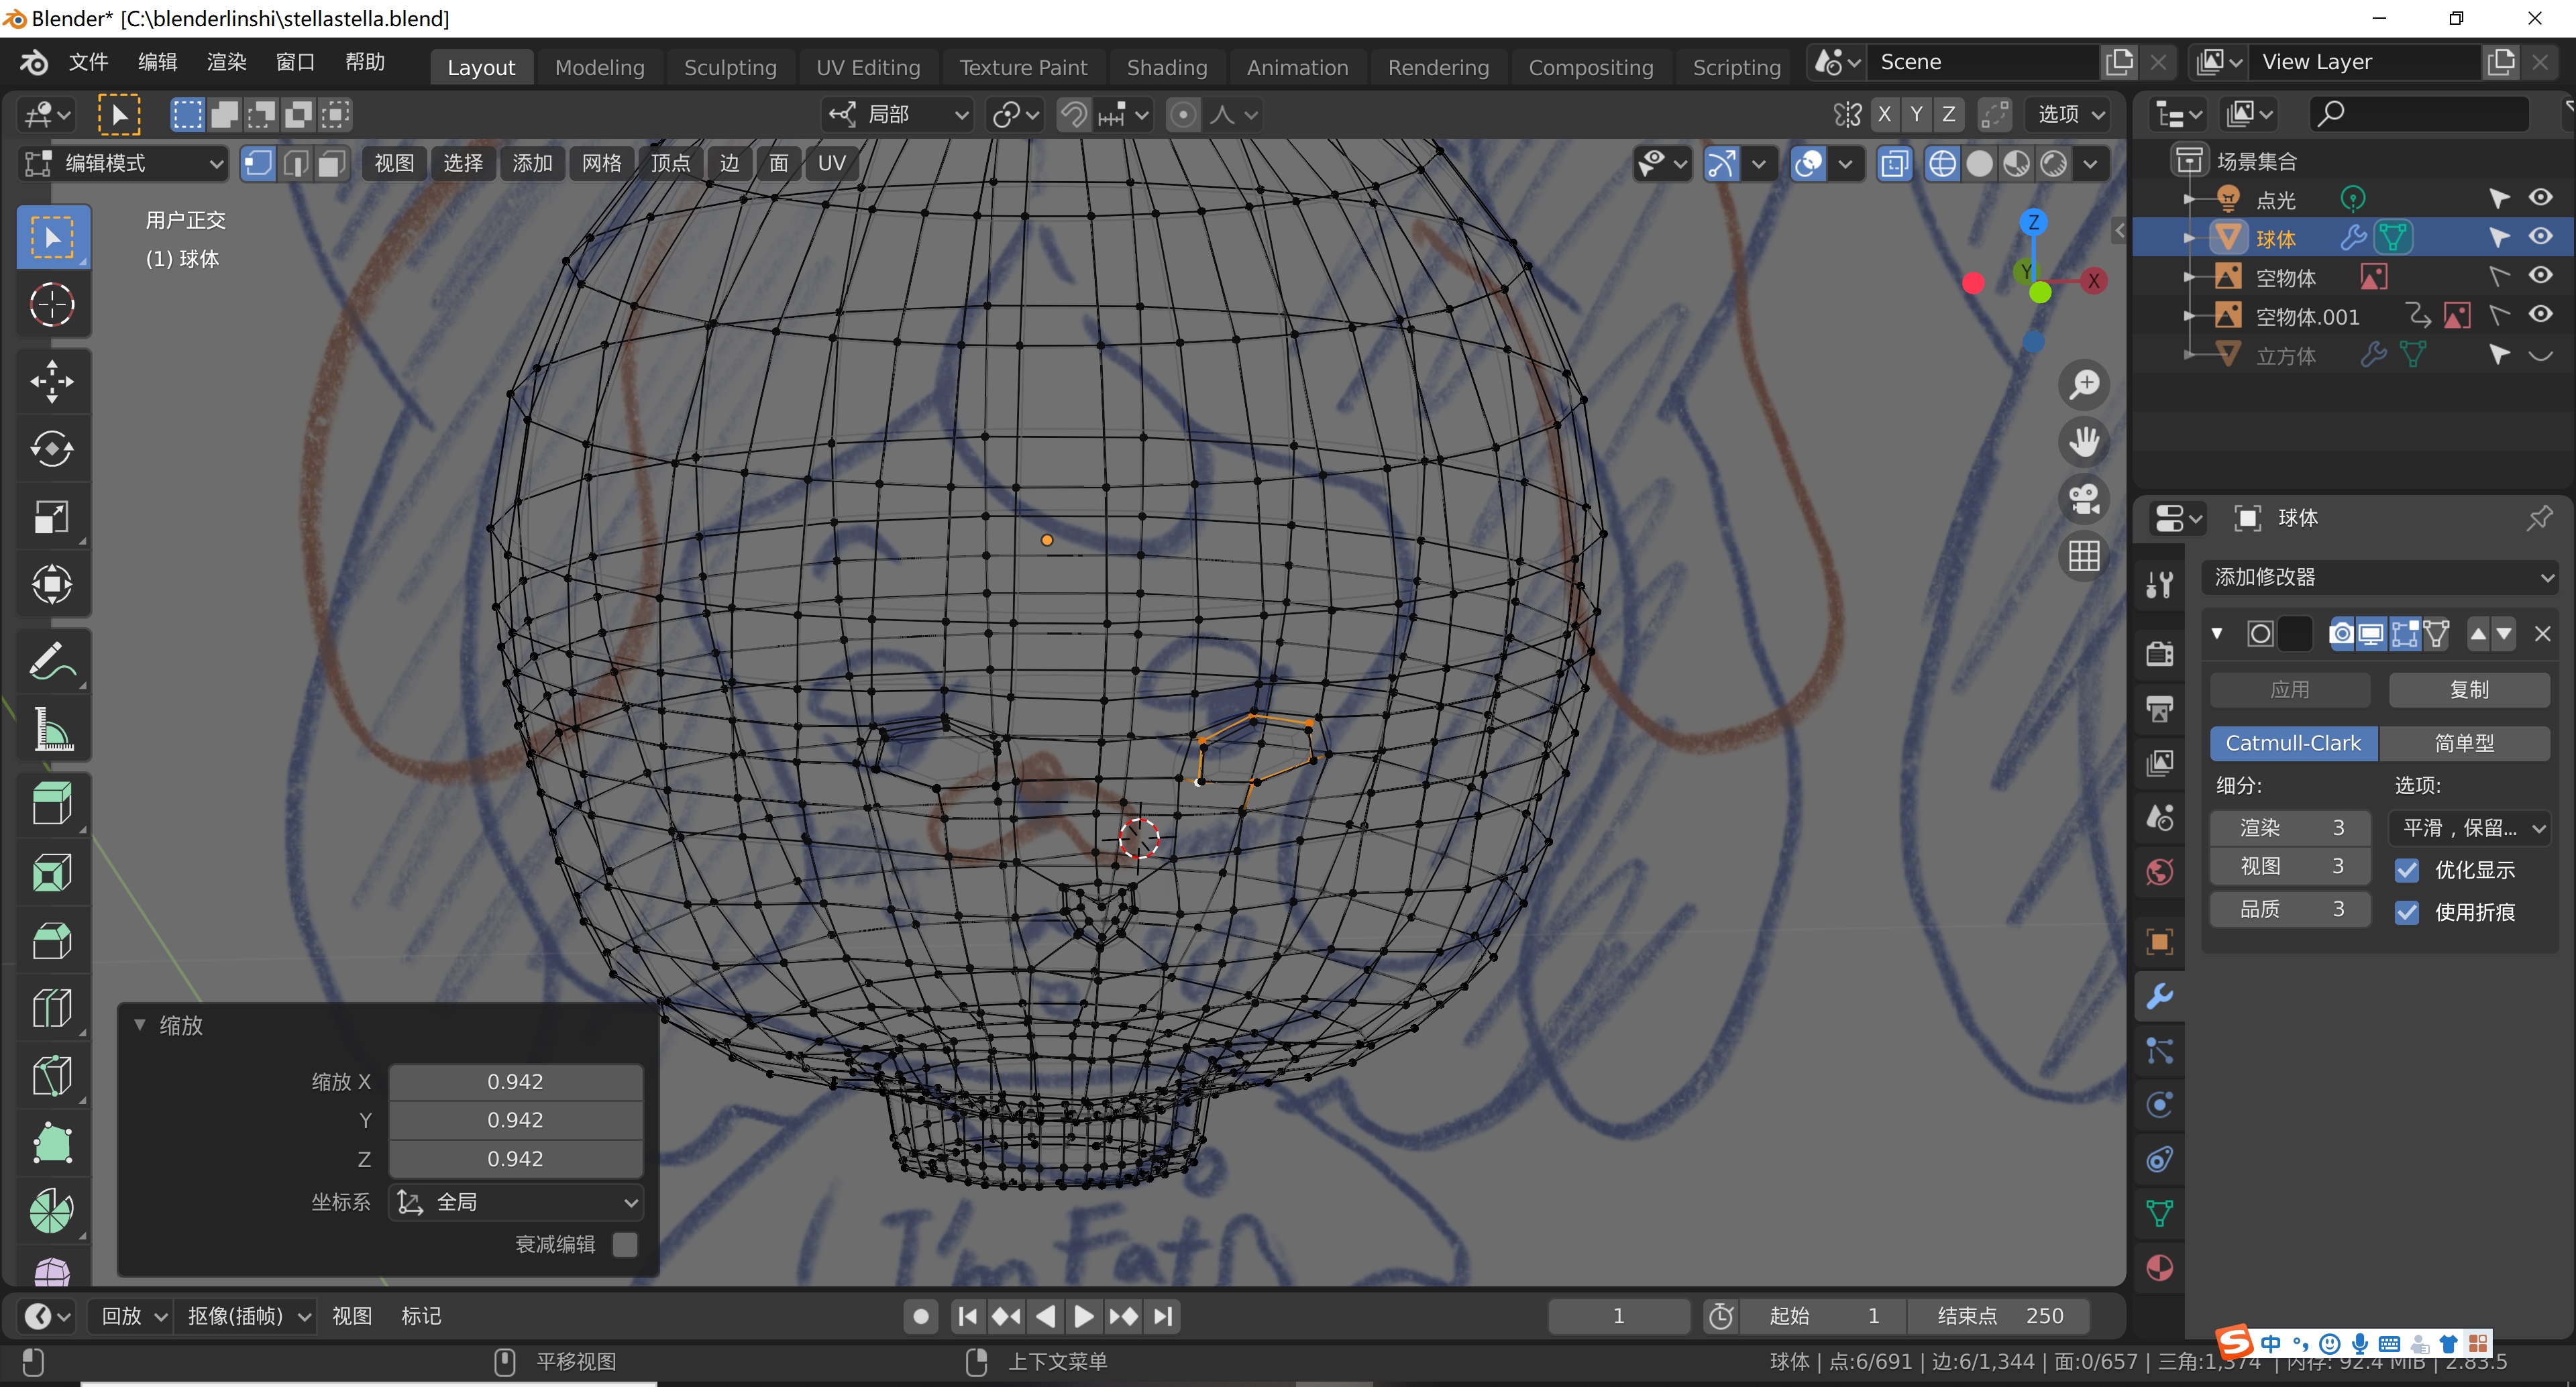The height and width of the screenshot is (1387, 2576).
Task: Enable the 使用折痕 checkbox
Action: (2407, 912)
